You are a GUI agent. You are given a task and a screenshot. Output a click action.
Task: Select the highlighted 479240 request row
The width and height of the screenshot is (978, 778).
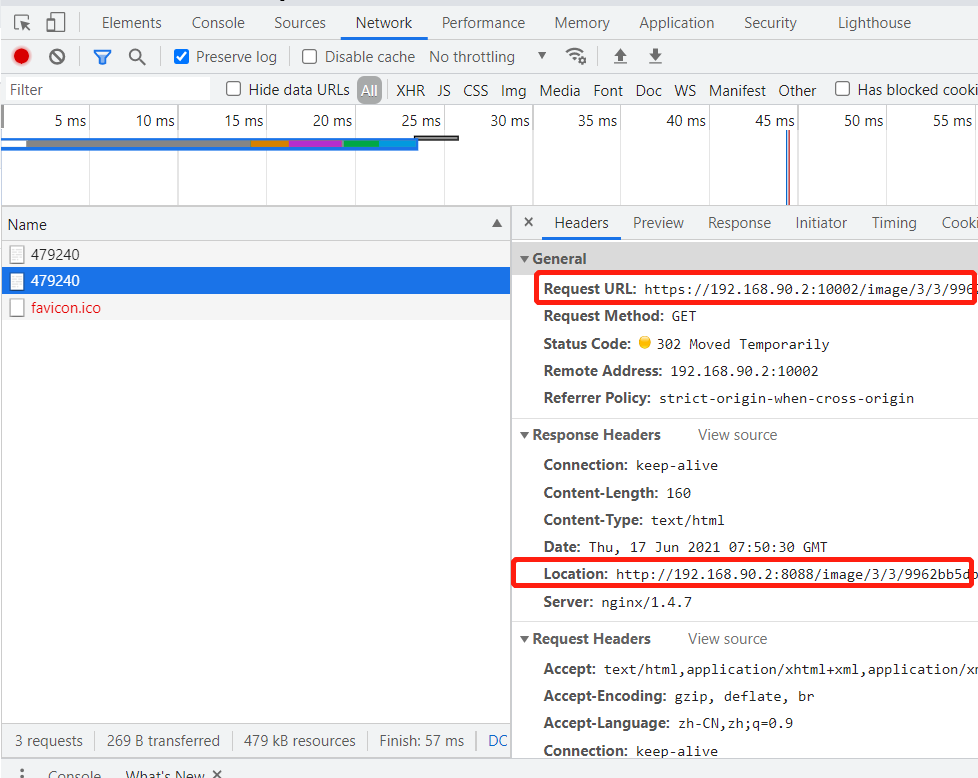pyautogui.click(x=256, y=281)
